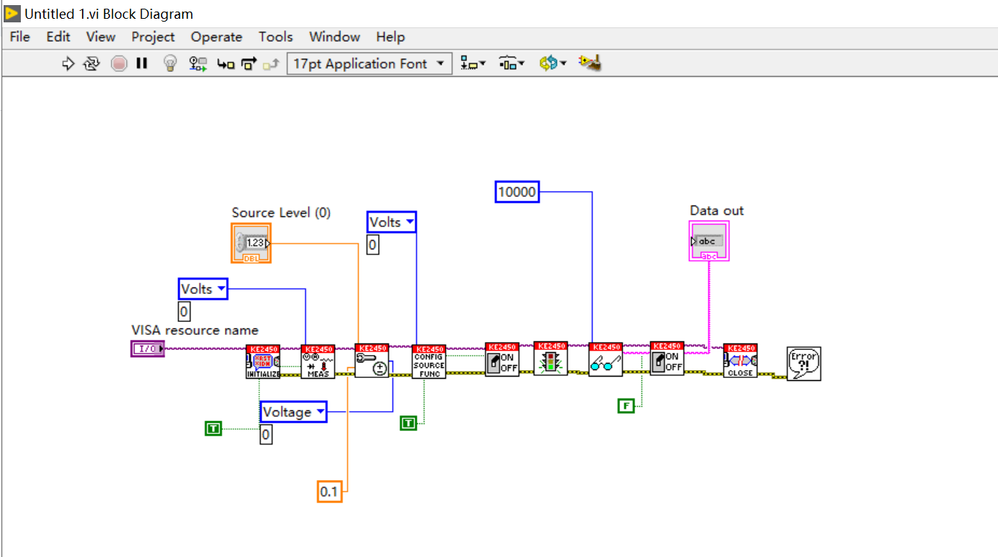Viewport: 998px width, 557px height.
Task: Click value 0 under Voltage enum
Action: click(x=266, y=435)
